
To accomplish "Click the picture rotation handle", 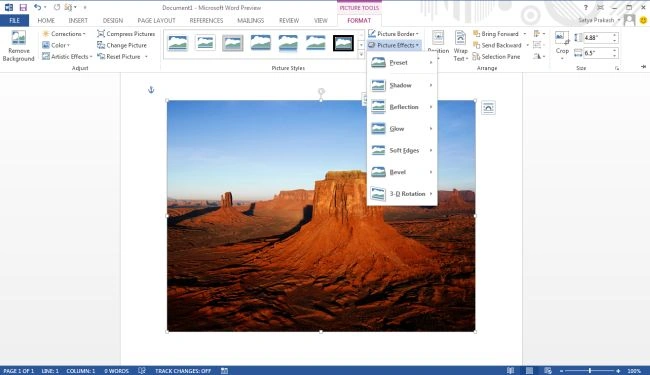I will (x=321, y=92).
